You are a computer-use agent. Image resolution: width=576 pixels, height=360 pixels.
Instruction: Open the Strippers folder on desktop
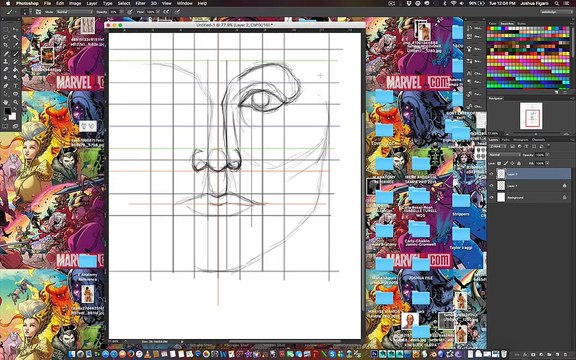click(461, 201)
